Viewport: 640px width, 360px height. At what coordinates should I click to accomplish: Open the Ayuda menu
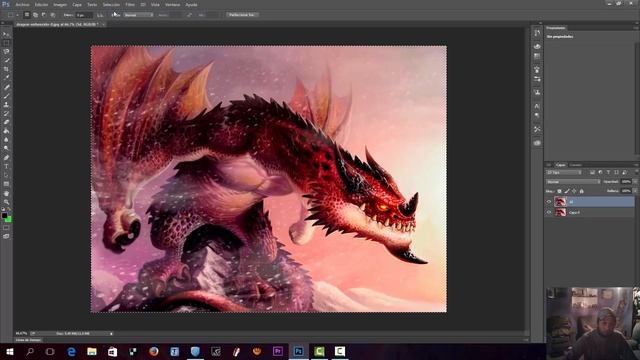tap(191, 4)
